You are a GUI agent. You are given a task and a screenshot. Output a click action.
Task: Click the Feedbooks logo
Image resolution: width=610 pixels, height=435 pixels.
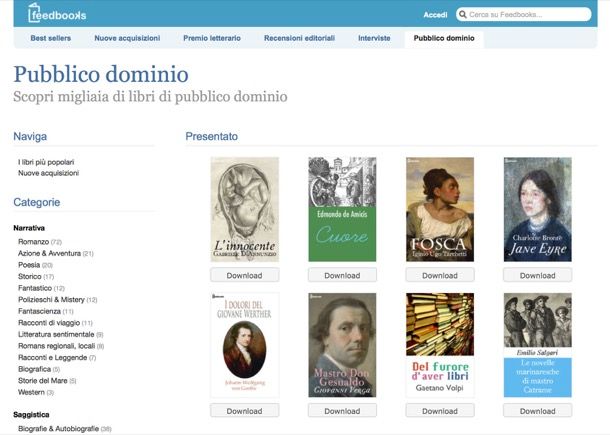point(57,13)
